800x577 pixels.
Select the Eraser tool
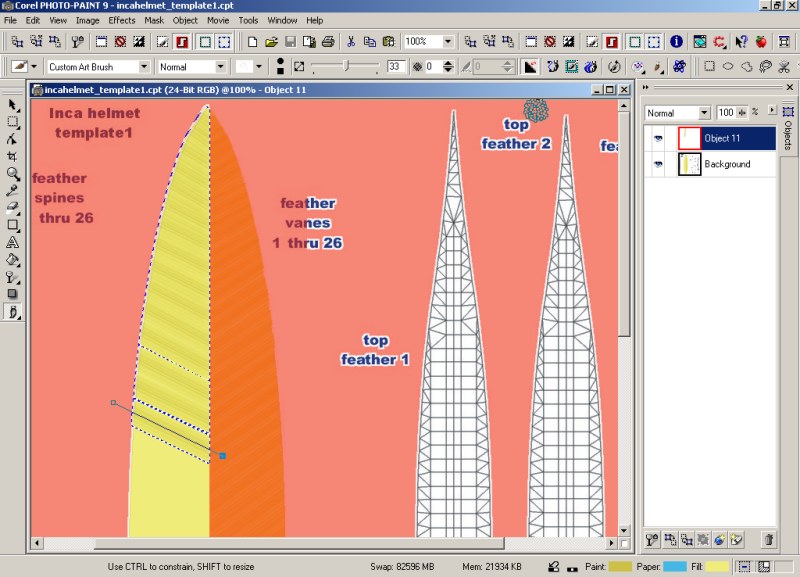click(x=13, y=208)
